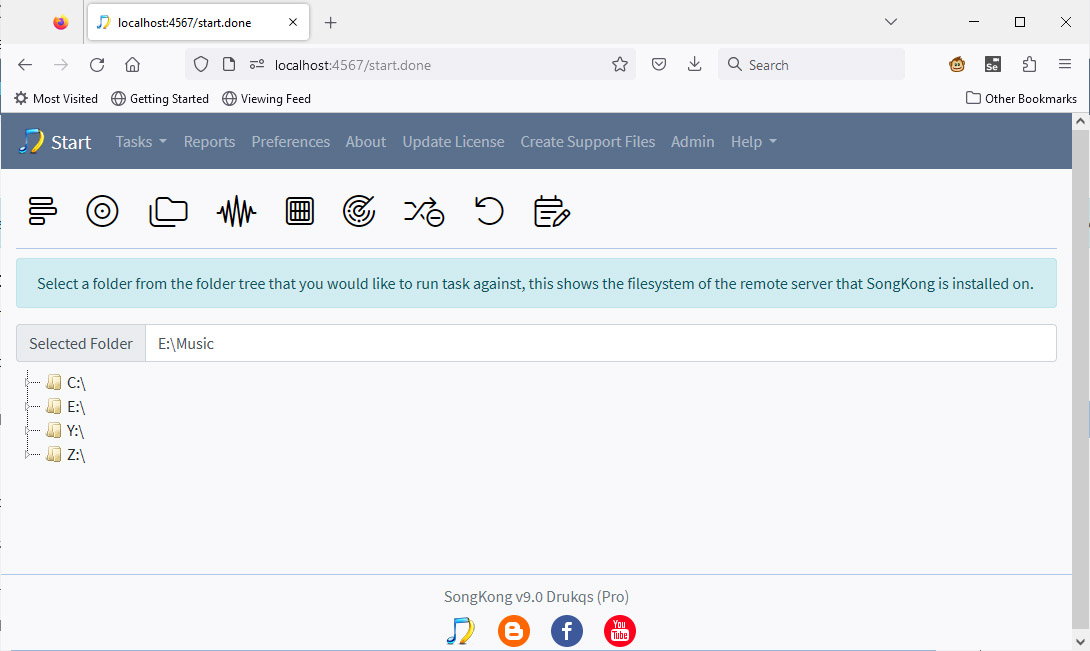Open the Facebook icon in footer
Image resolution: width=1090 pixels, height=651 pixels.
(567, 631)
